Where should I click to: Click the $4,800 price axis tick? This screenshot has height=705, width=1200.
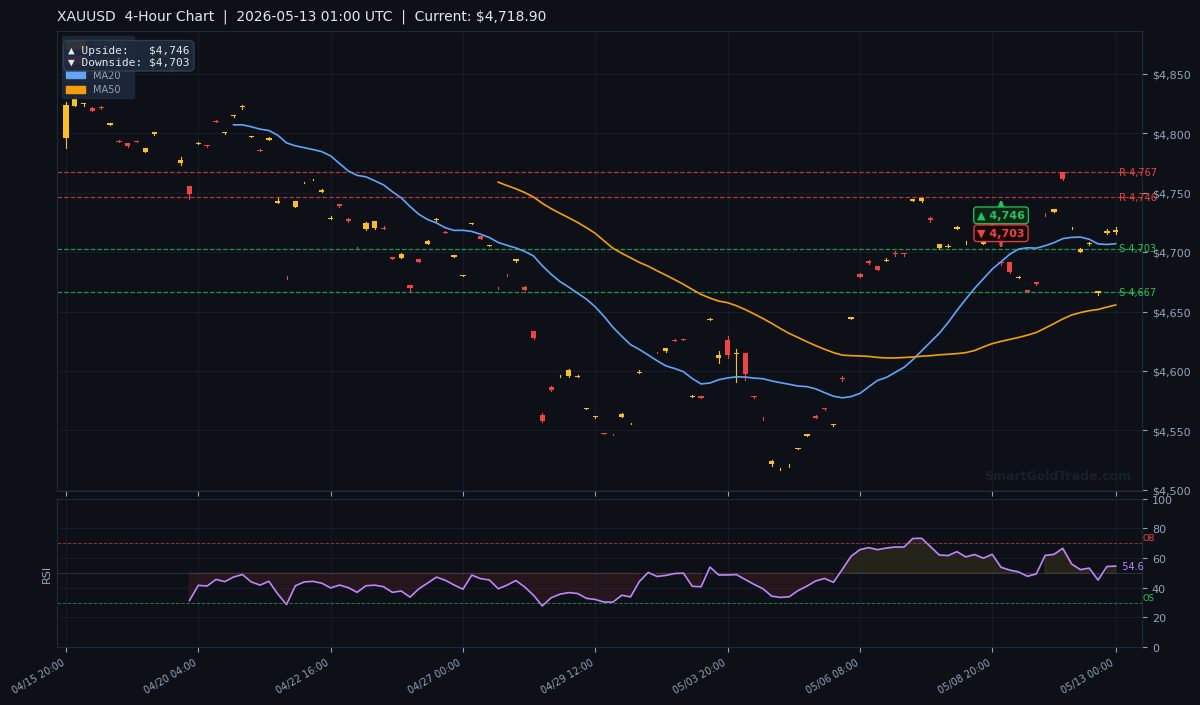pyautogui.click(x=1171, y=134)
